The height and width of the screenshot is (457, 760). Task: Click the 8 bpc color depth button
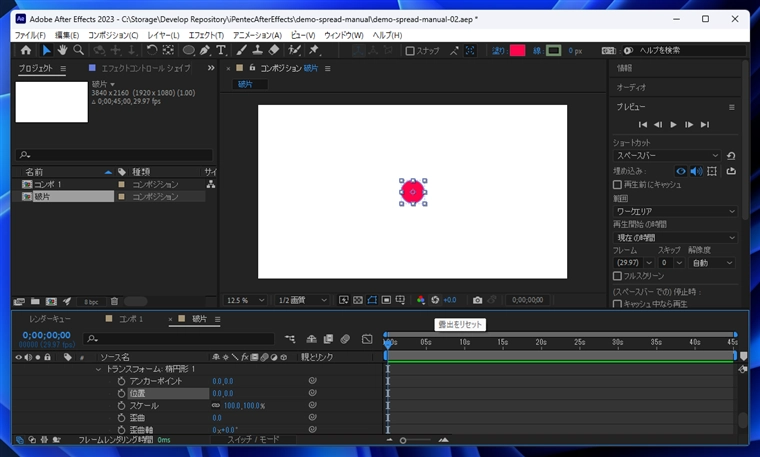point(91,302)
